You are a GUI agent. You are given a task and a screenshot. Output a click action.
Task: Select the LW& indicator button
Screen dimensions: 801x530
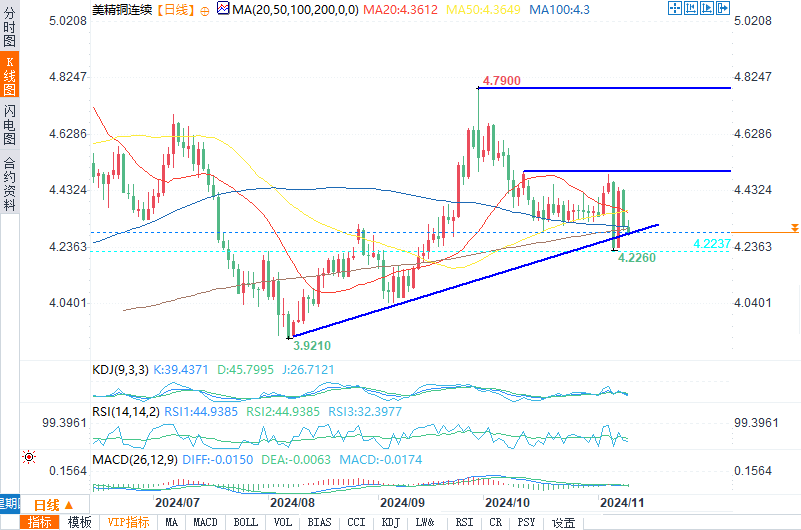click(425, 522)
